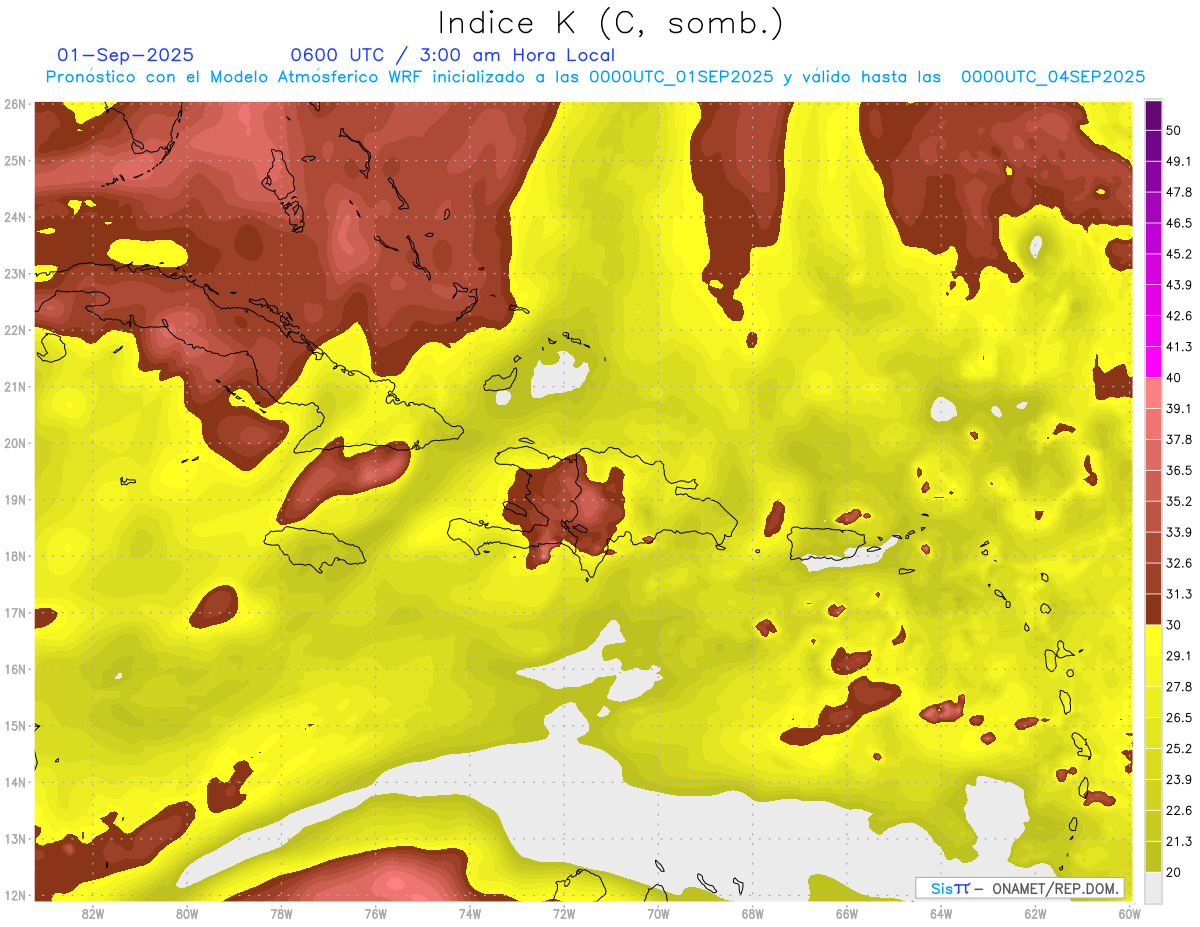The width and height of the screenshot is (1200, 927).
Task: Click the 19N latitude label
Action: tap(15, 499)
